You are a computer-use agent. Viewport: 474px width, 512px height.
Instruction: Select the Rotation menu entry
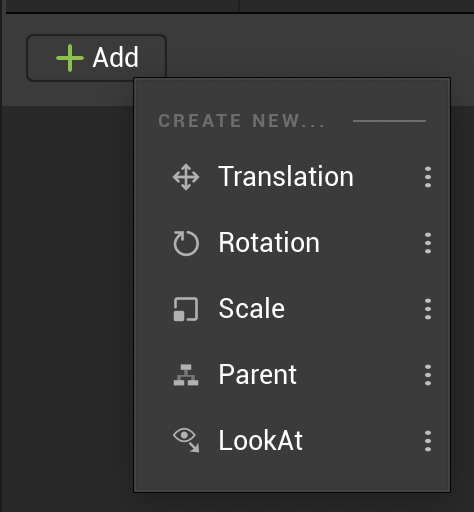pos(292,243)
